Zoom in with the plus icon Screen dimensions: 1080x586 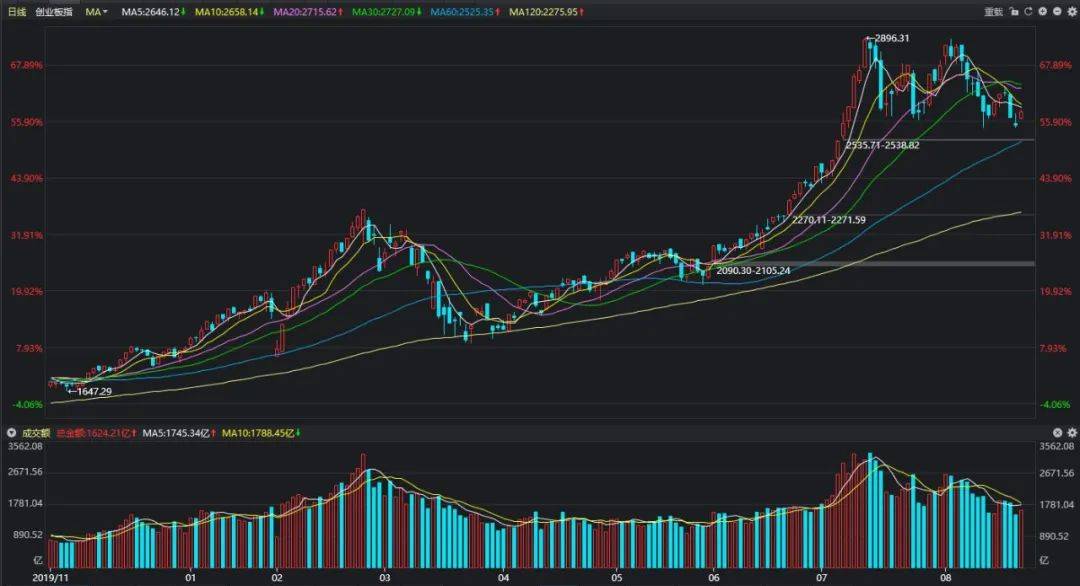[1042, 12]
